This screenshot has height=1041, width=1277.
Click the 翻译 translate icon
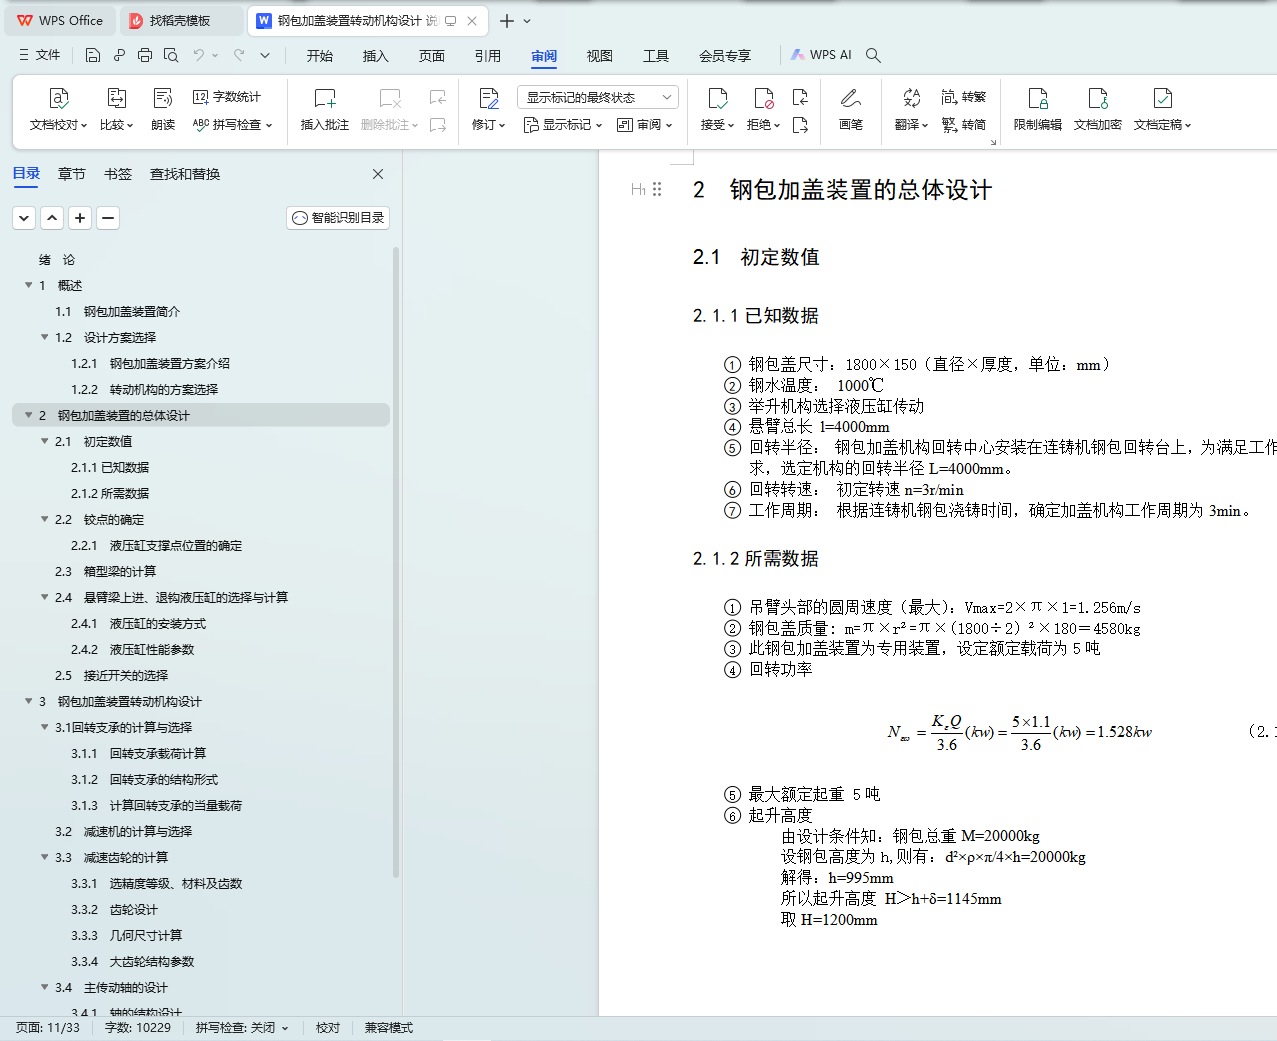click(x=912, y=98)
